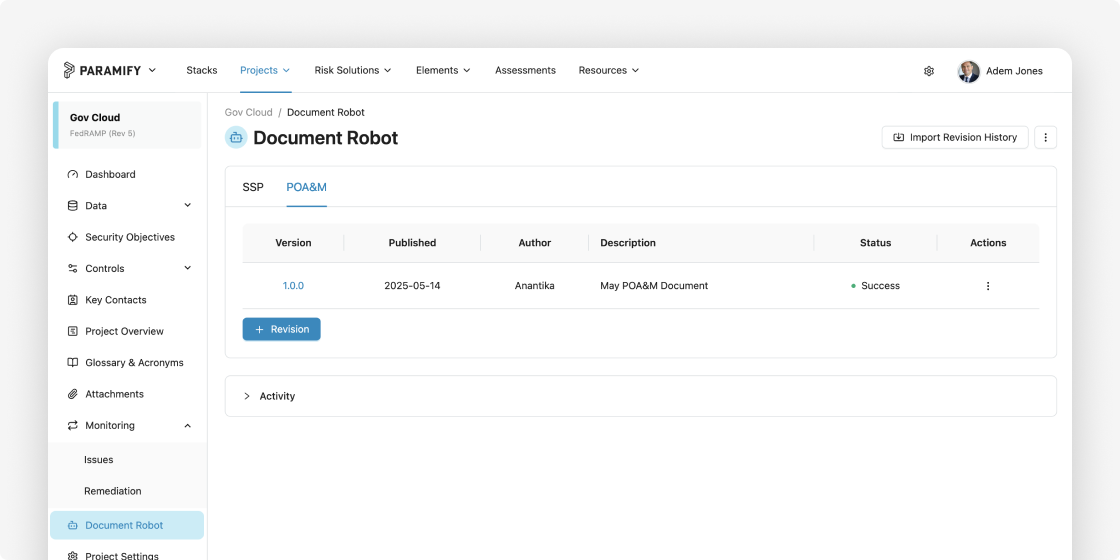Click the Project Settings gear icon
The height and width of the screenshot is (560, 1120).
[x=72, y=556]
